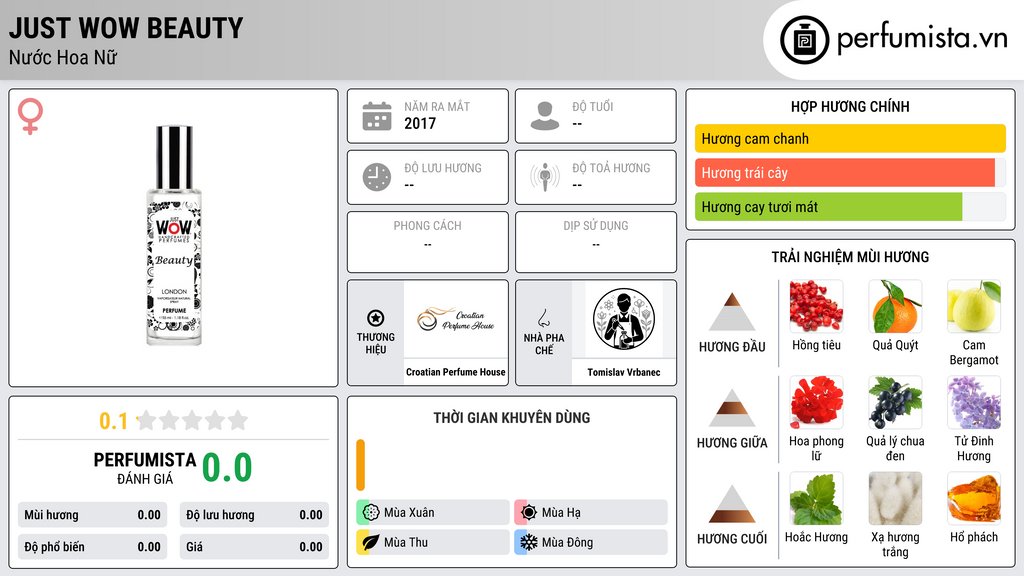Viewport: 1024px width, 576px height.
Task: Click the Giá 0.00 score row
Action: point(254,547)
